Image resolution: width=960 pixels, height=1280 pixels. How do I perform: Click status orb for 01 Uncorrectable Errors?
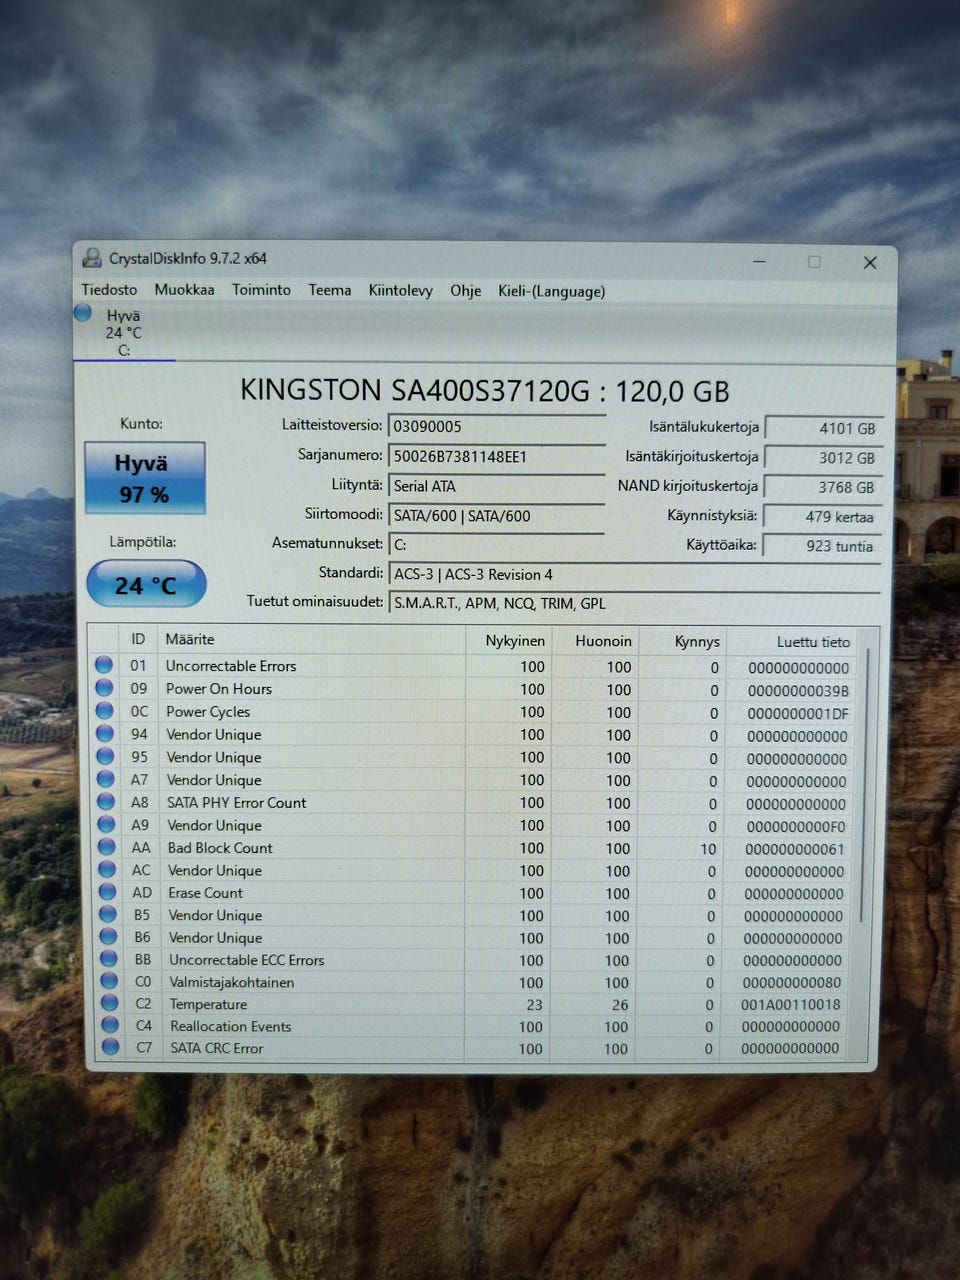coord(104,664)
